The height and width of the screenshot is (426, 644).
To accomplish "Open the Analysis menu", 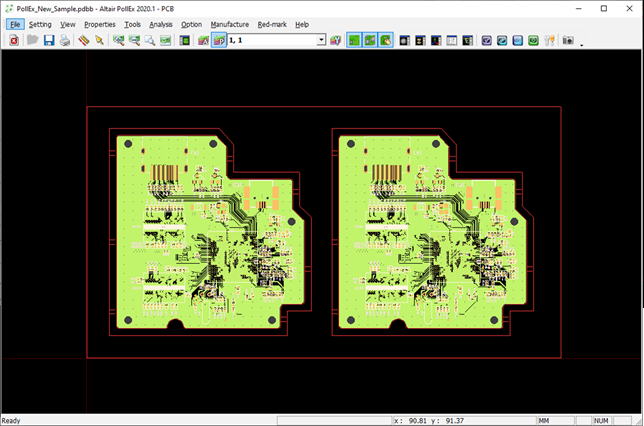I will [x=160, y=24].
